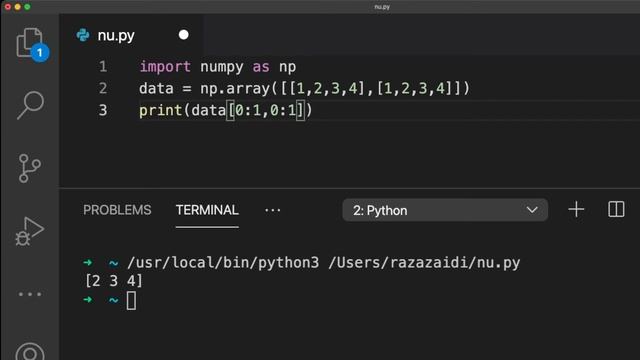
Task: Click 'print' on line 3
Action: (160, 110)
